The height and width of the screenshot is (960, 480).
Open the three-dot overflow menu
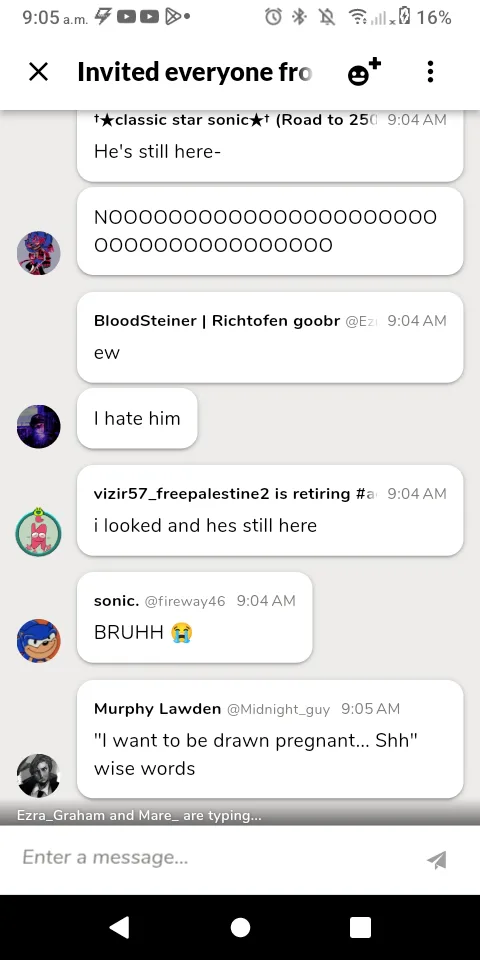(430, 72)
